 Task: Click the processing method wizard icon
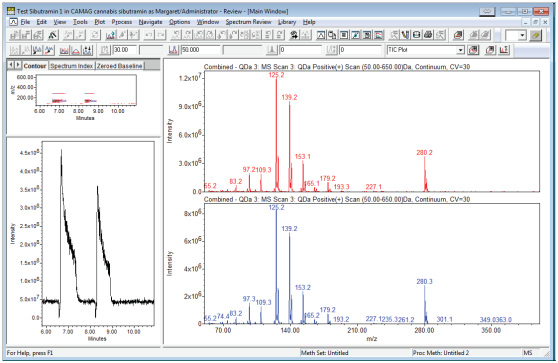point(53,35)
